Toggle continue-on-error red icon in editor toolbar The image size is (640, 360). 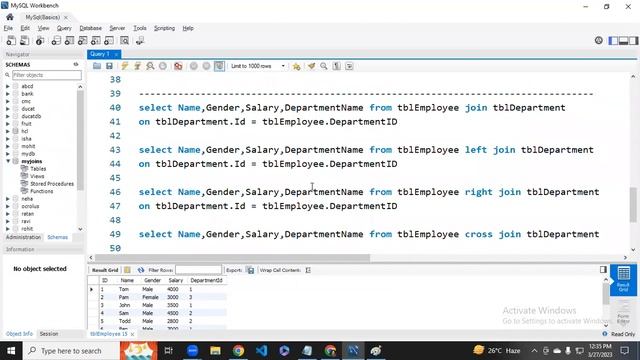pos(178,66)
